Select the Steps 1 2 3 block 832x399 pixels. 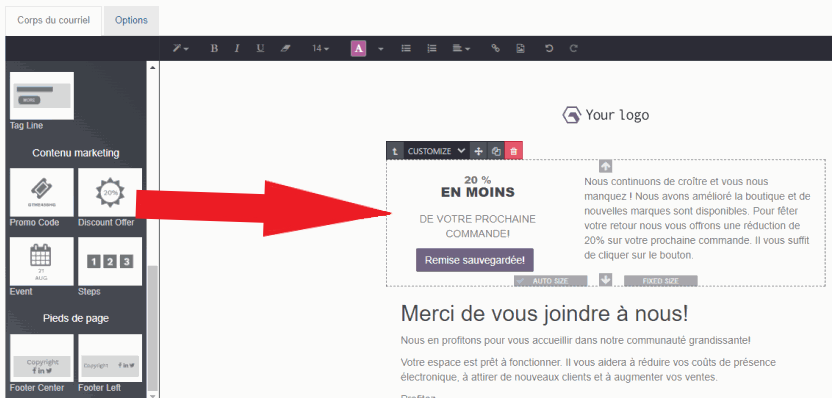pyautogui.click(x=110, y=261)
